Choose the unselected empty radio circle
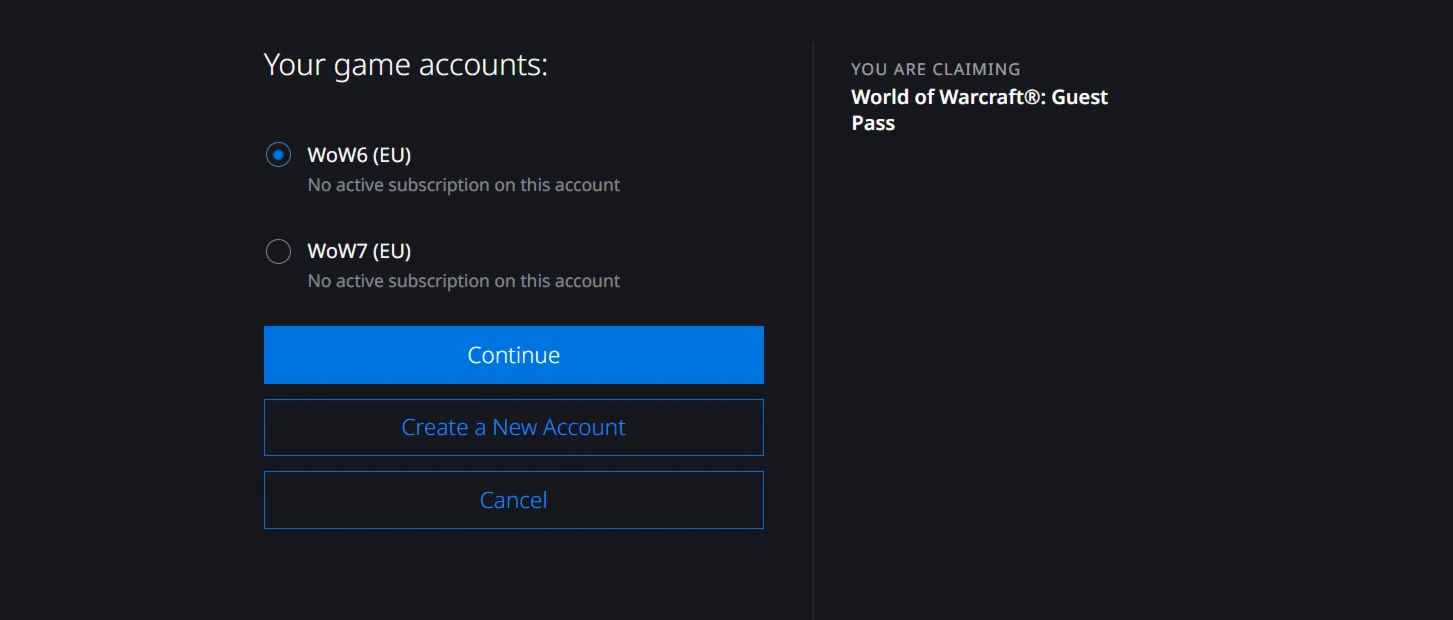Screen dimensions: 1453x620 click(278, 251)
